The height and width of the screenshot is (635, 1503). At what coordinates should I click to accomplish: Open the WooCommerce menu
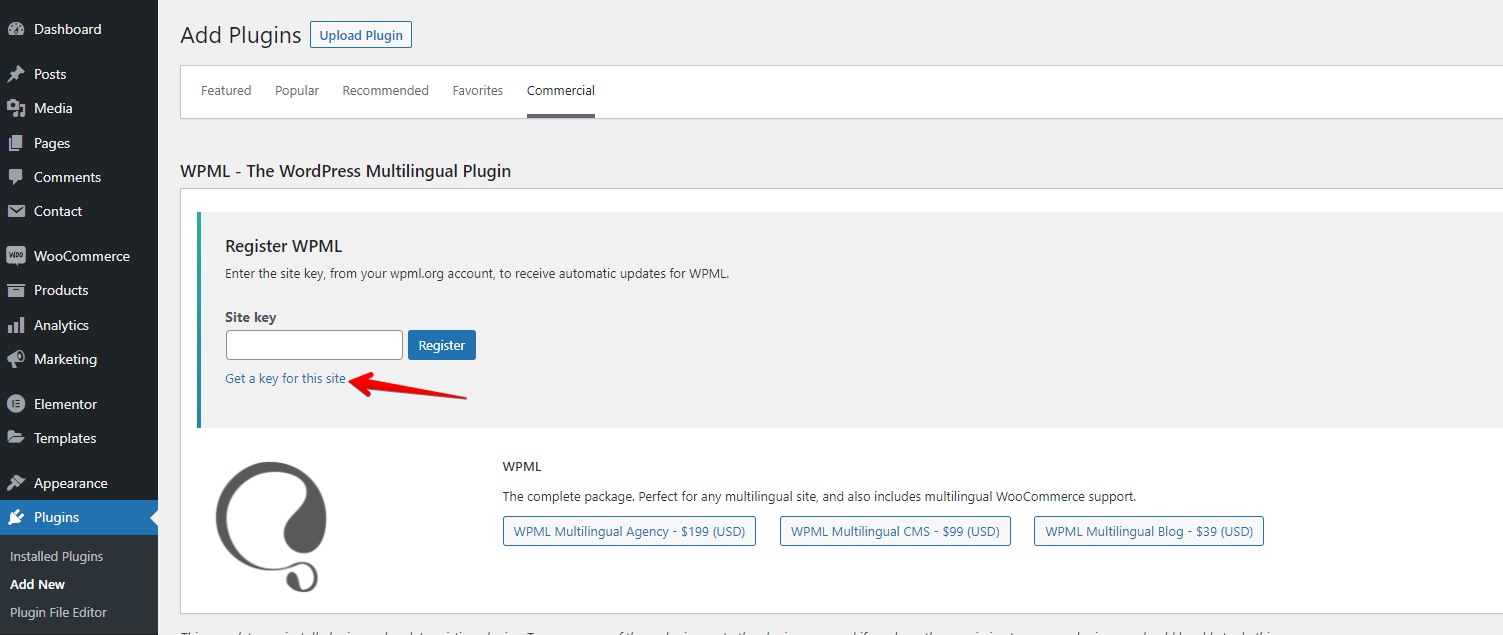[79, 256]
